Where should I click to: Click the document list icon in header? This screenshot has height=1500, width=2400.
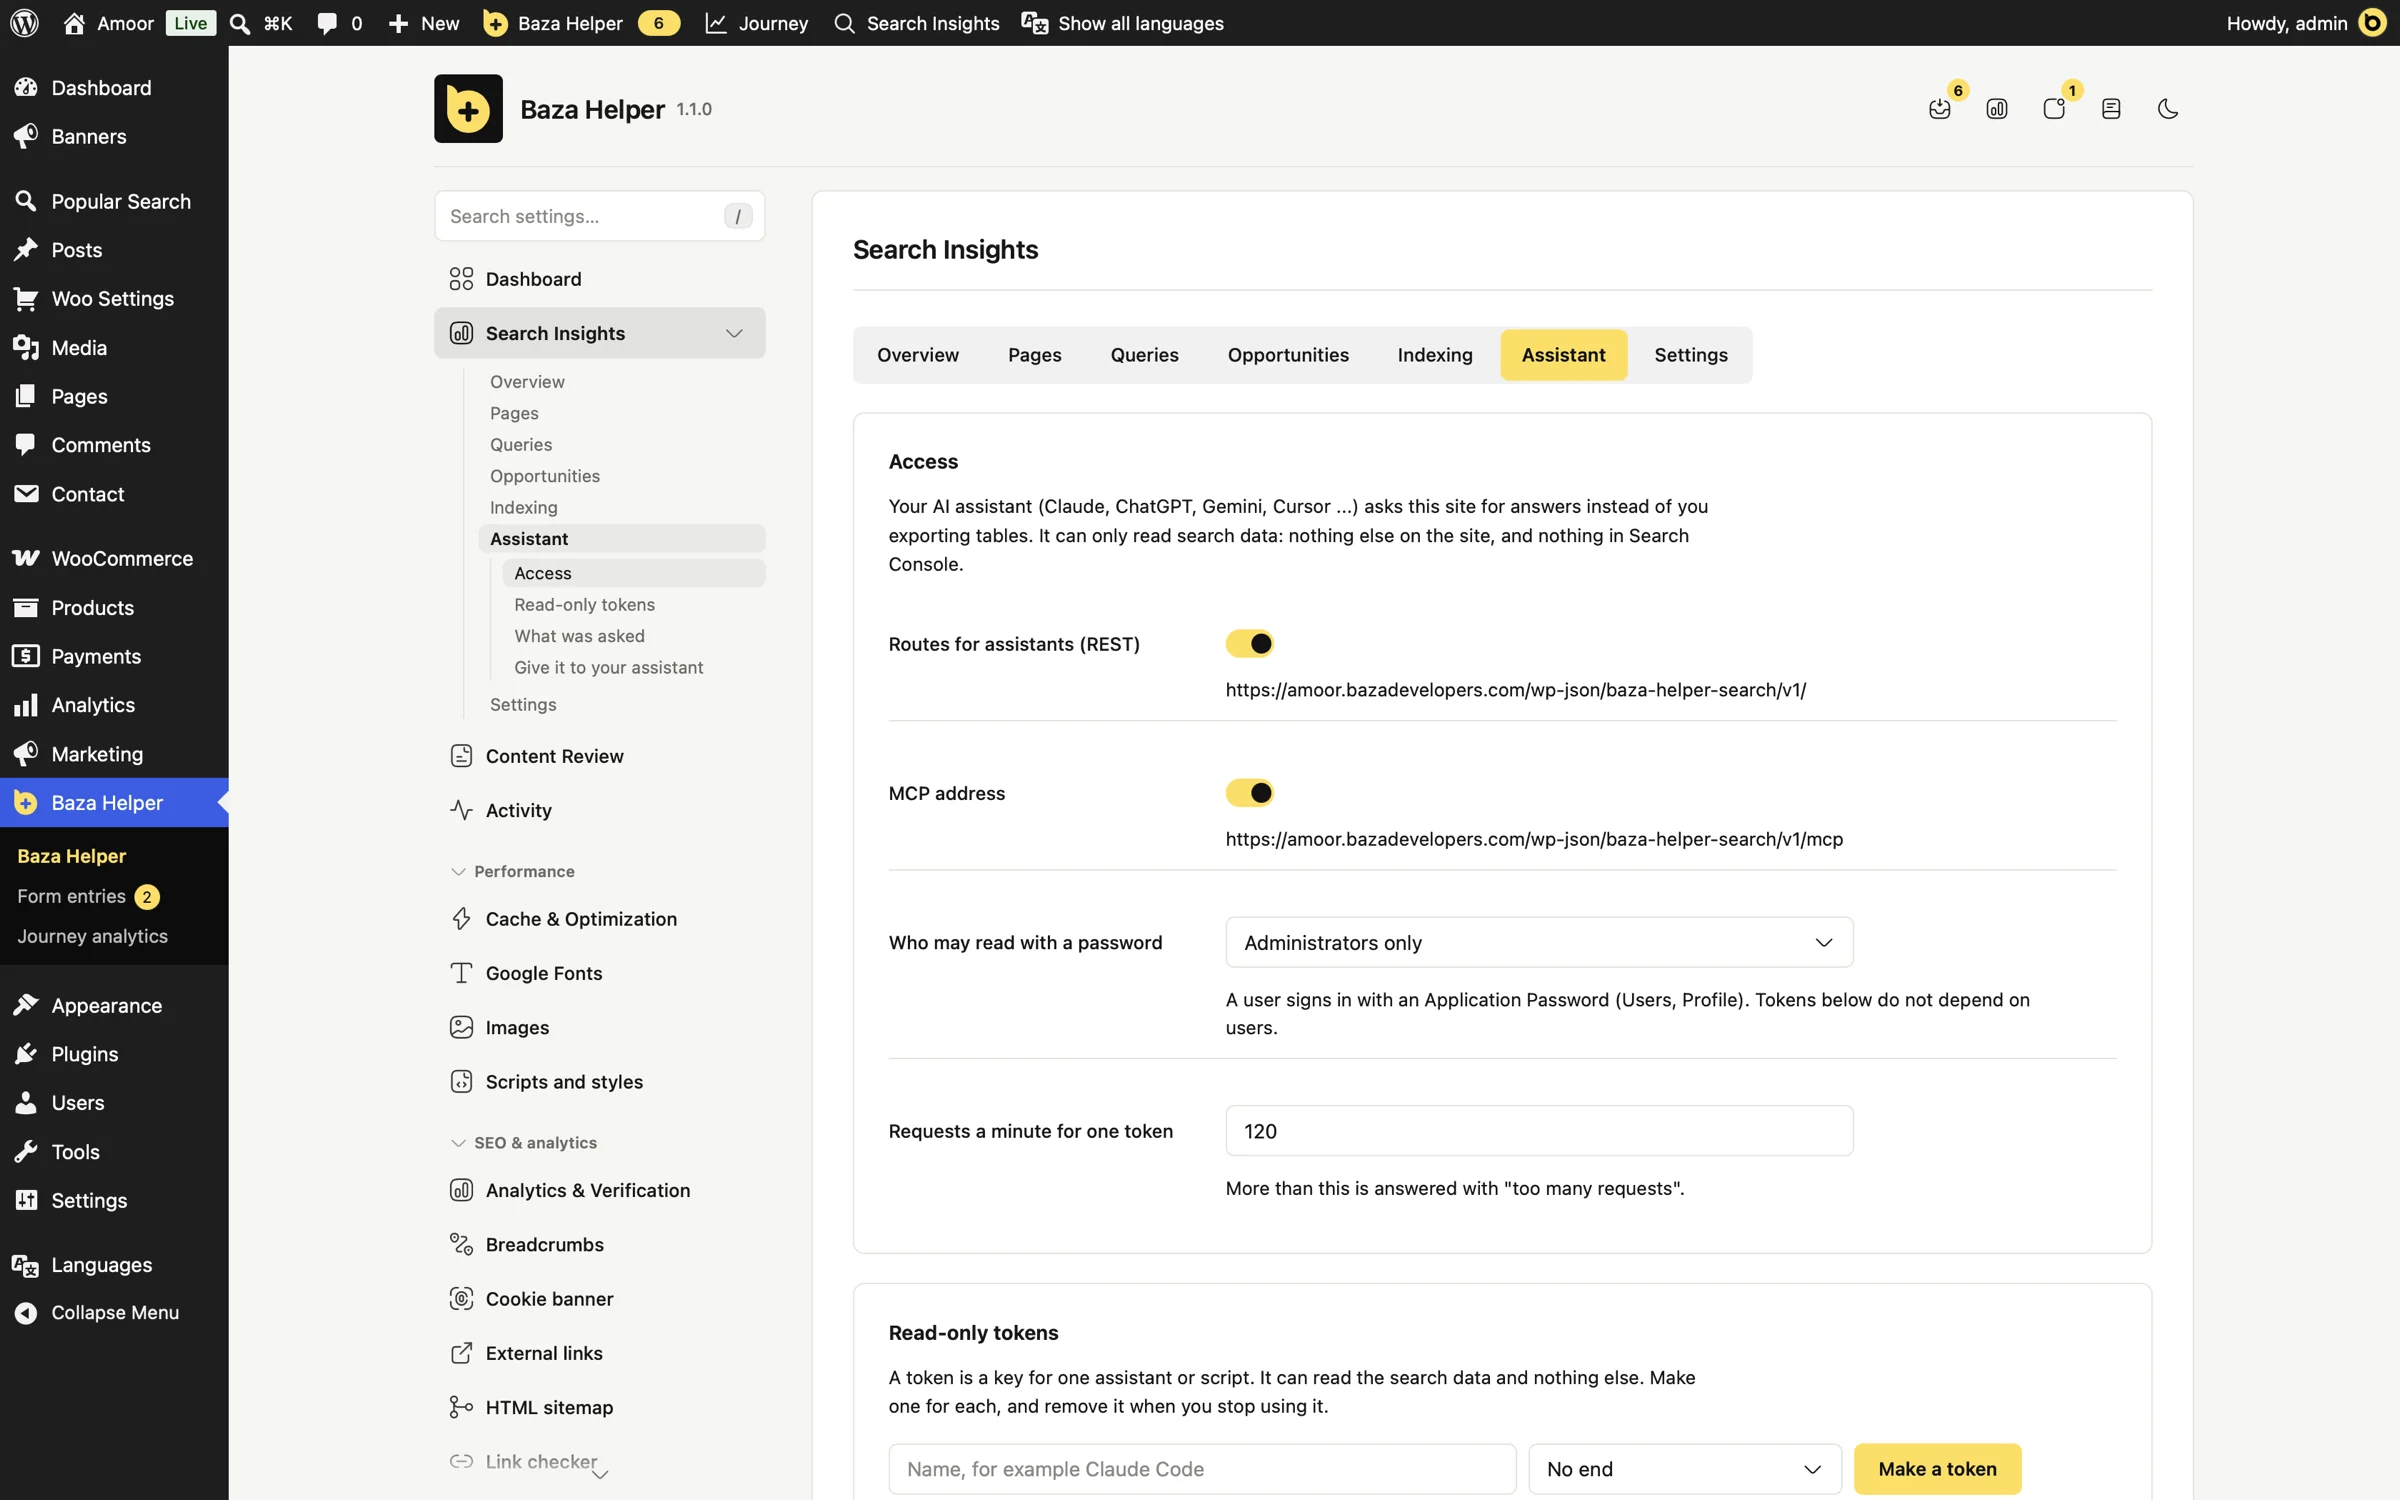point(2111,109)
